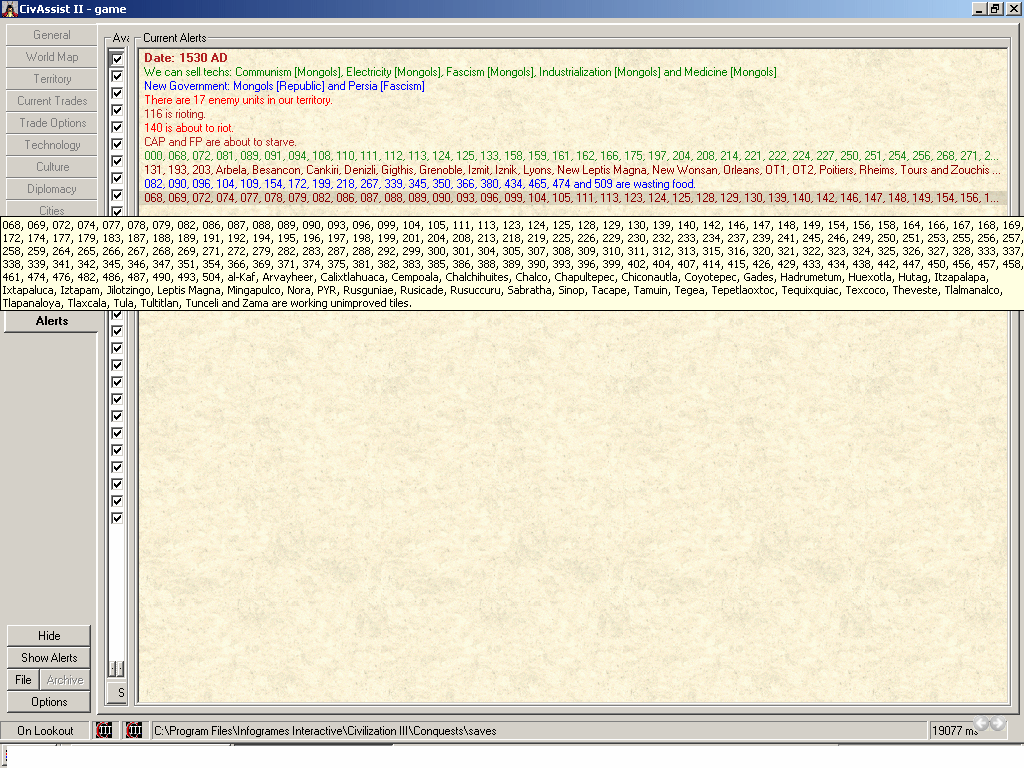Screen dimensions: 1024x768
Task: Select the Trade Options tab
Action: (52, 123)
